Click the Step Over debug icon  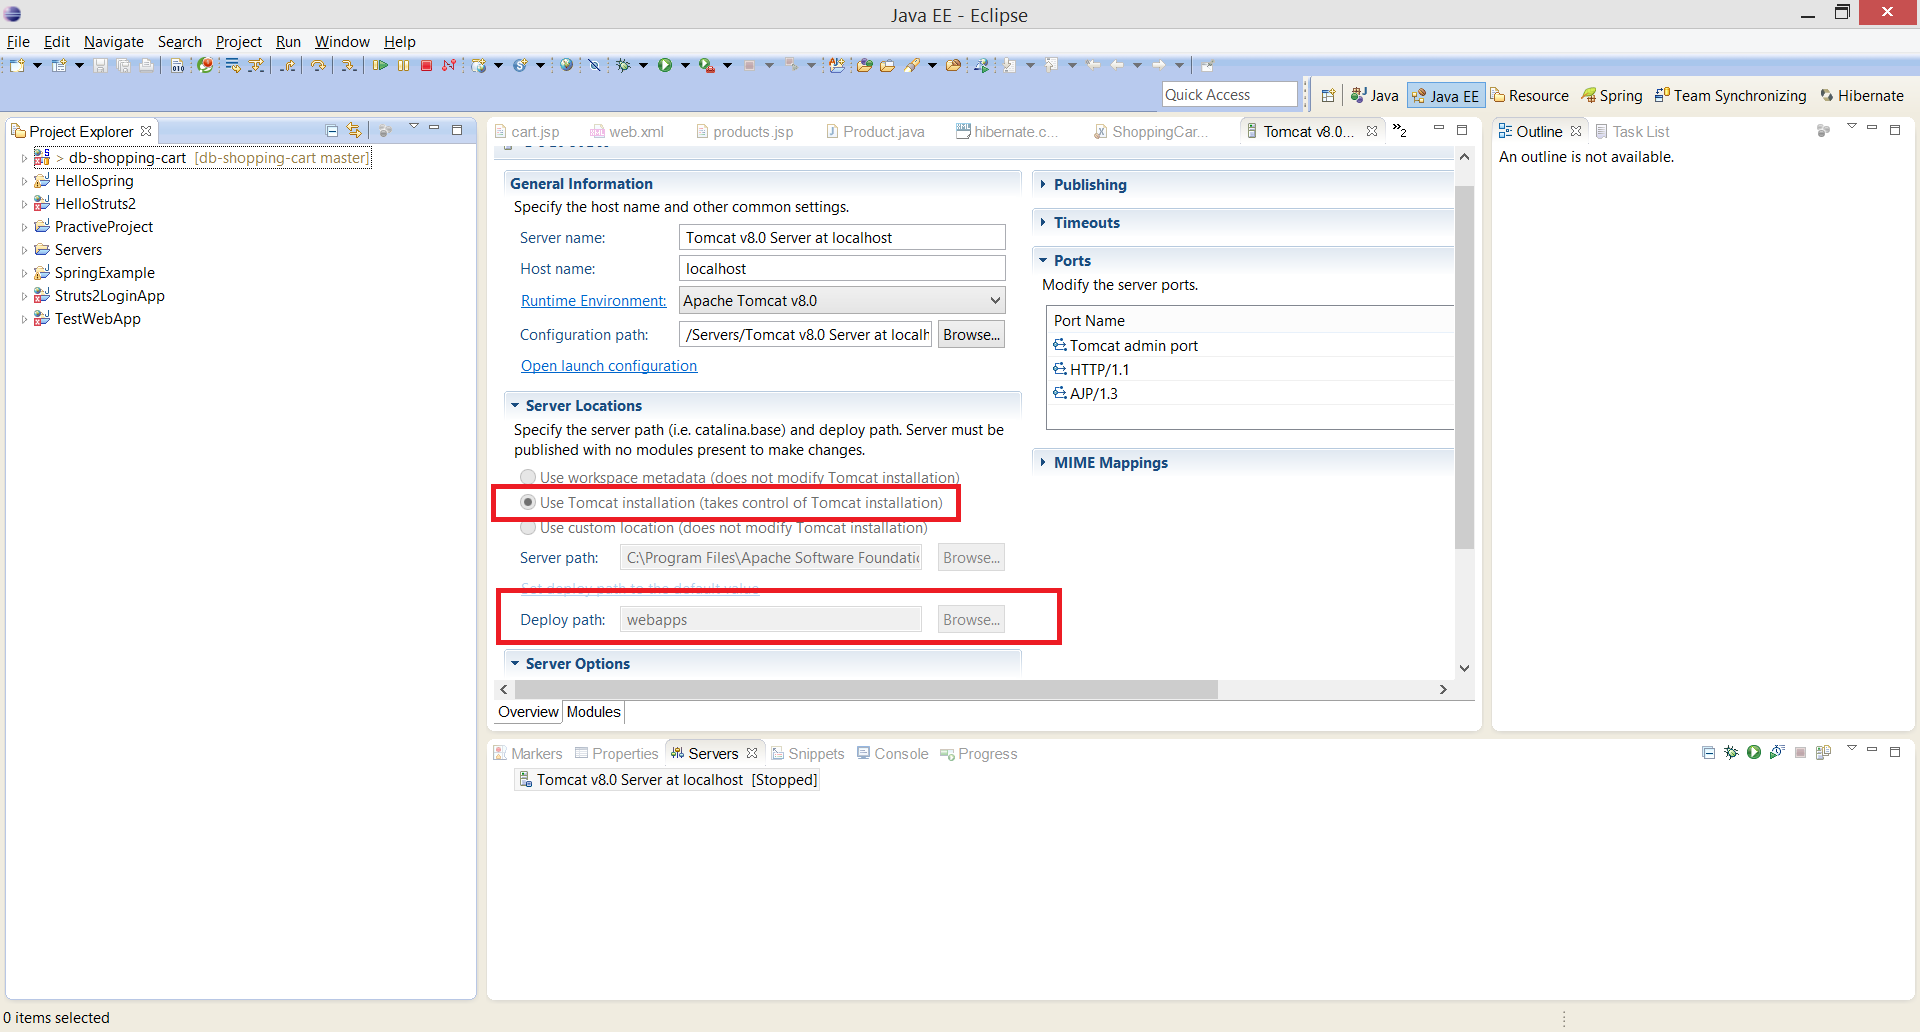click(x=317, y=65)
